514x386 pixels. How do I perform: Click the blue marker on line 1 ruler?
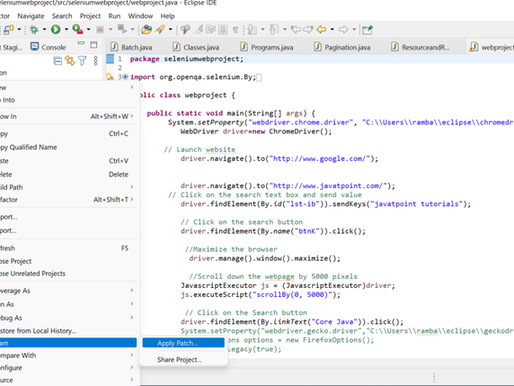(x=110, y=59)
